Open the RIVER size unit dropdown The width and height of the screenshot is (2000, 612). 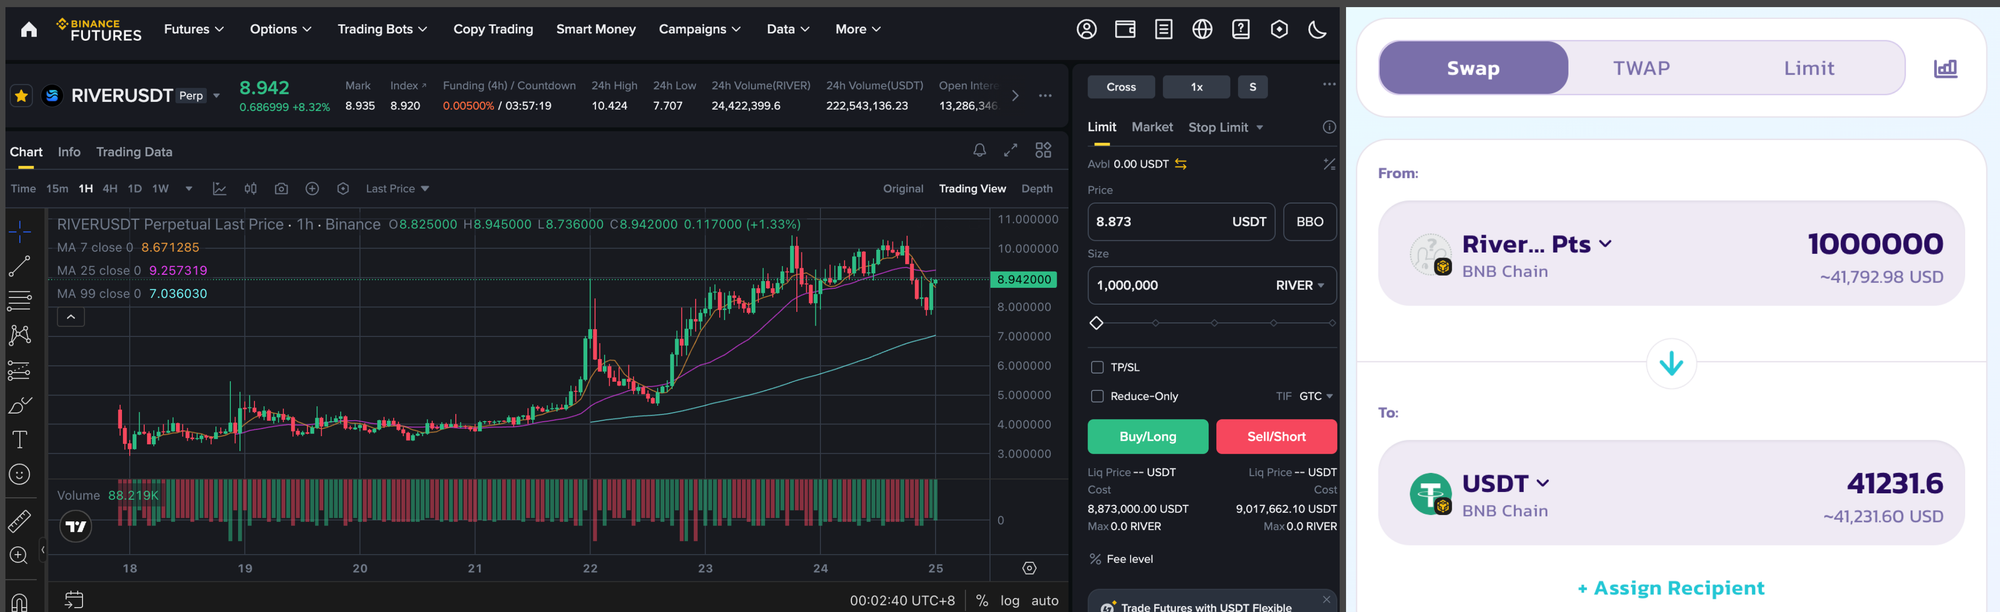[x=1300, y=286]
